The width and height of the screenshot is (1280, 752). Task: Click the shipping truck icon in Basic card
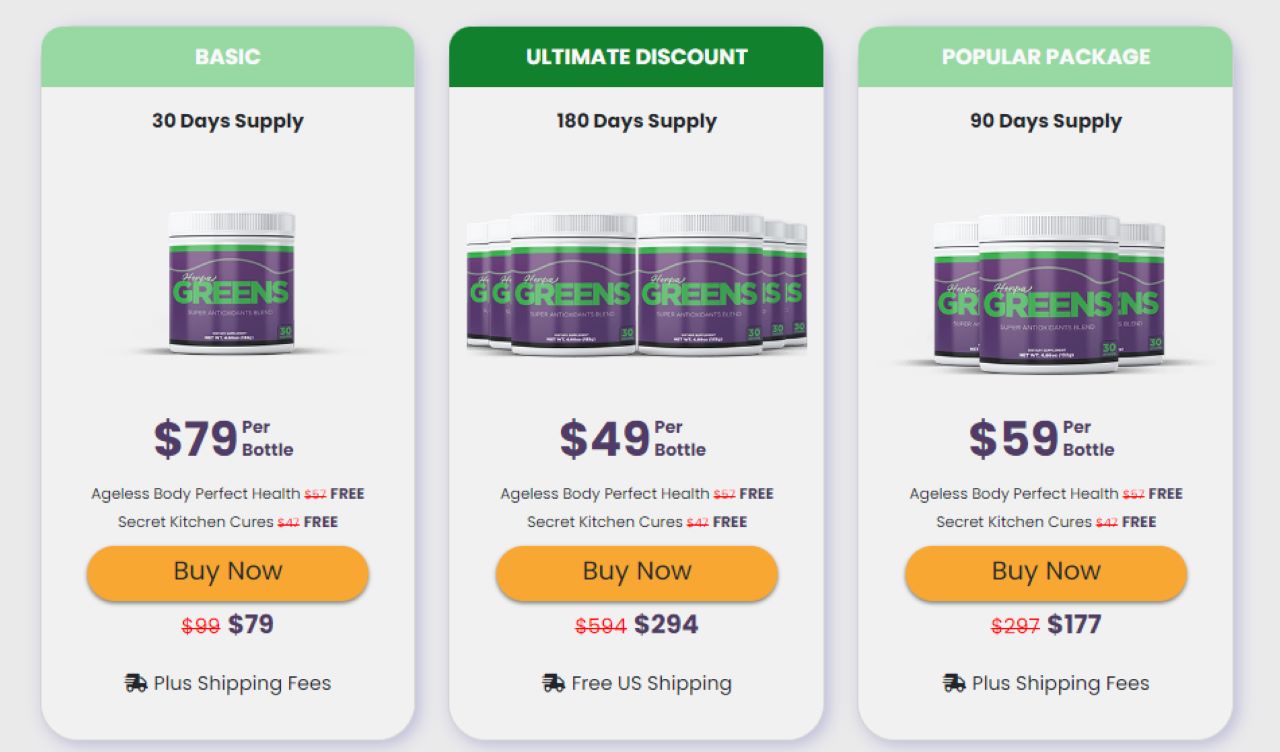(x=136, y=683)
